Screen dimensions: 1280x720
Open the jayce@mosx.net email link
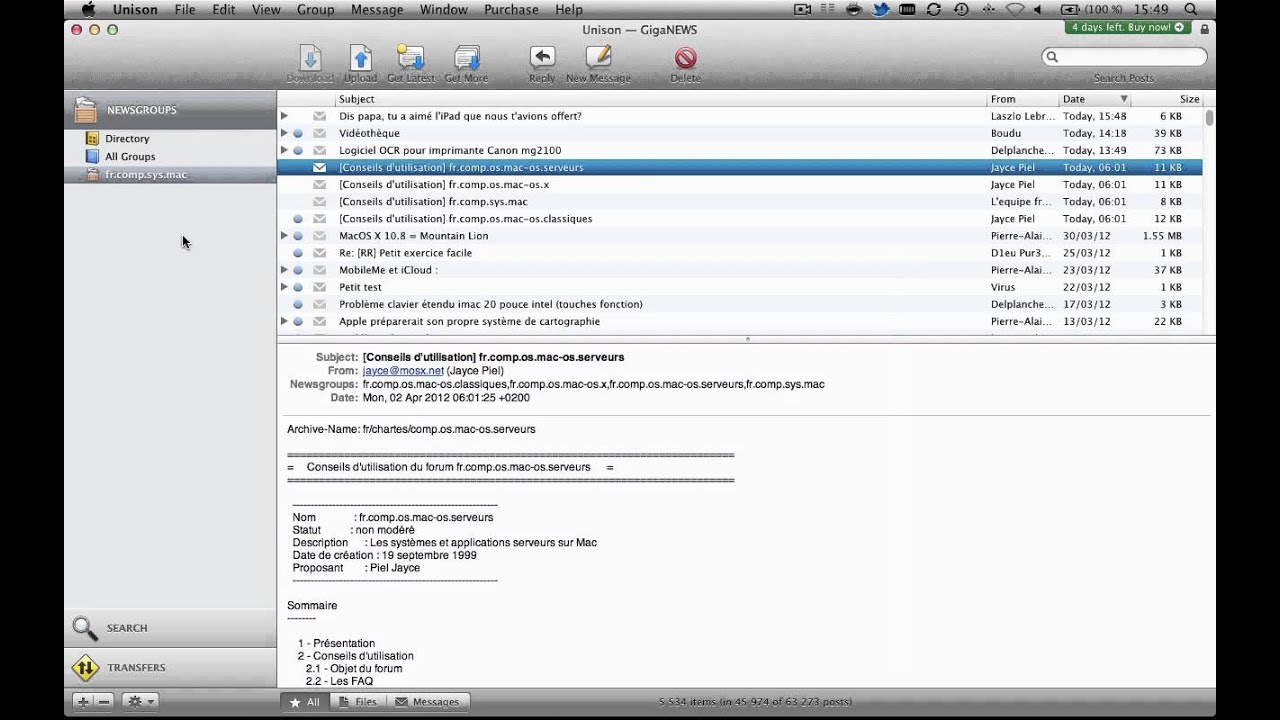click(x=402, y=371)
